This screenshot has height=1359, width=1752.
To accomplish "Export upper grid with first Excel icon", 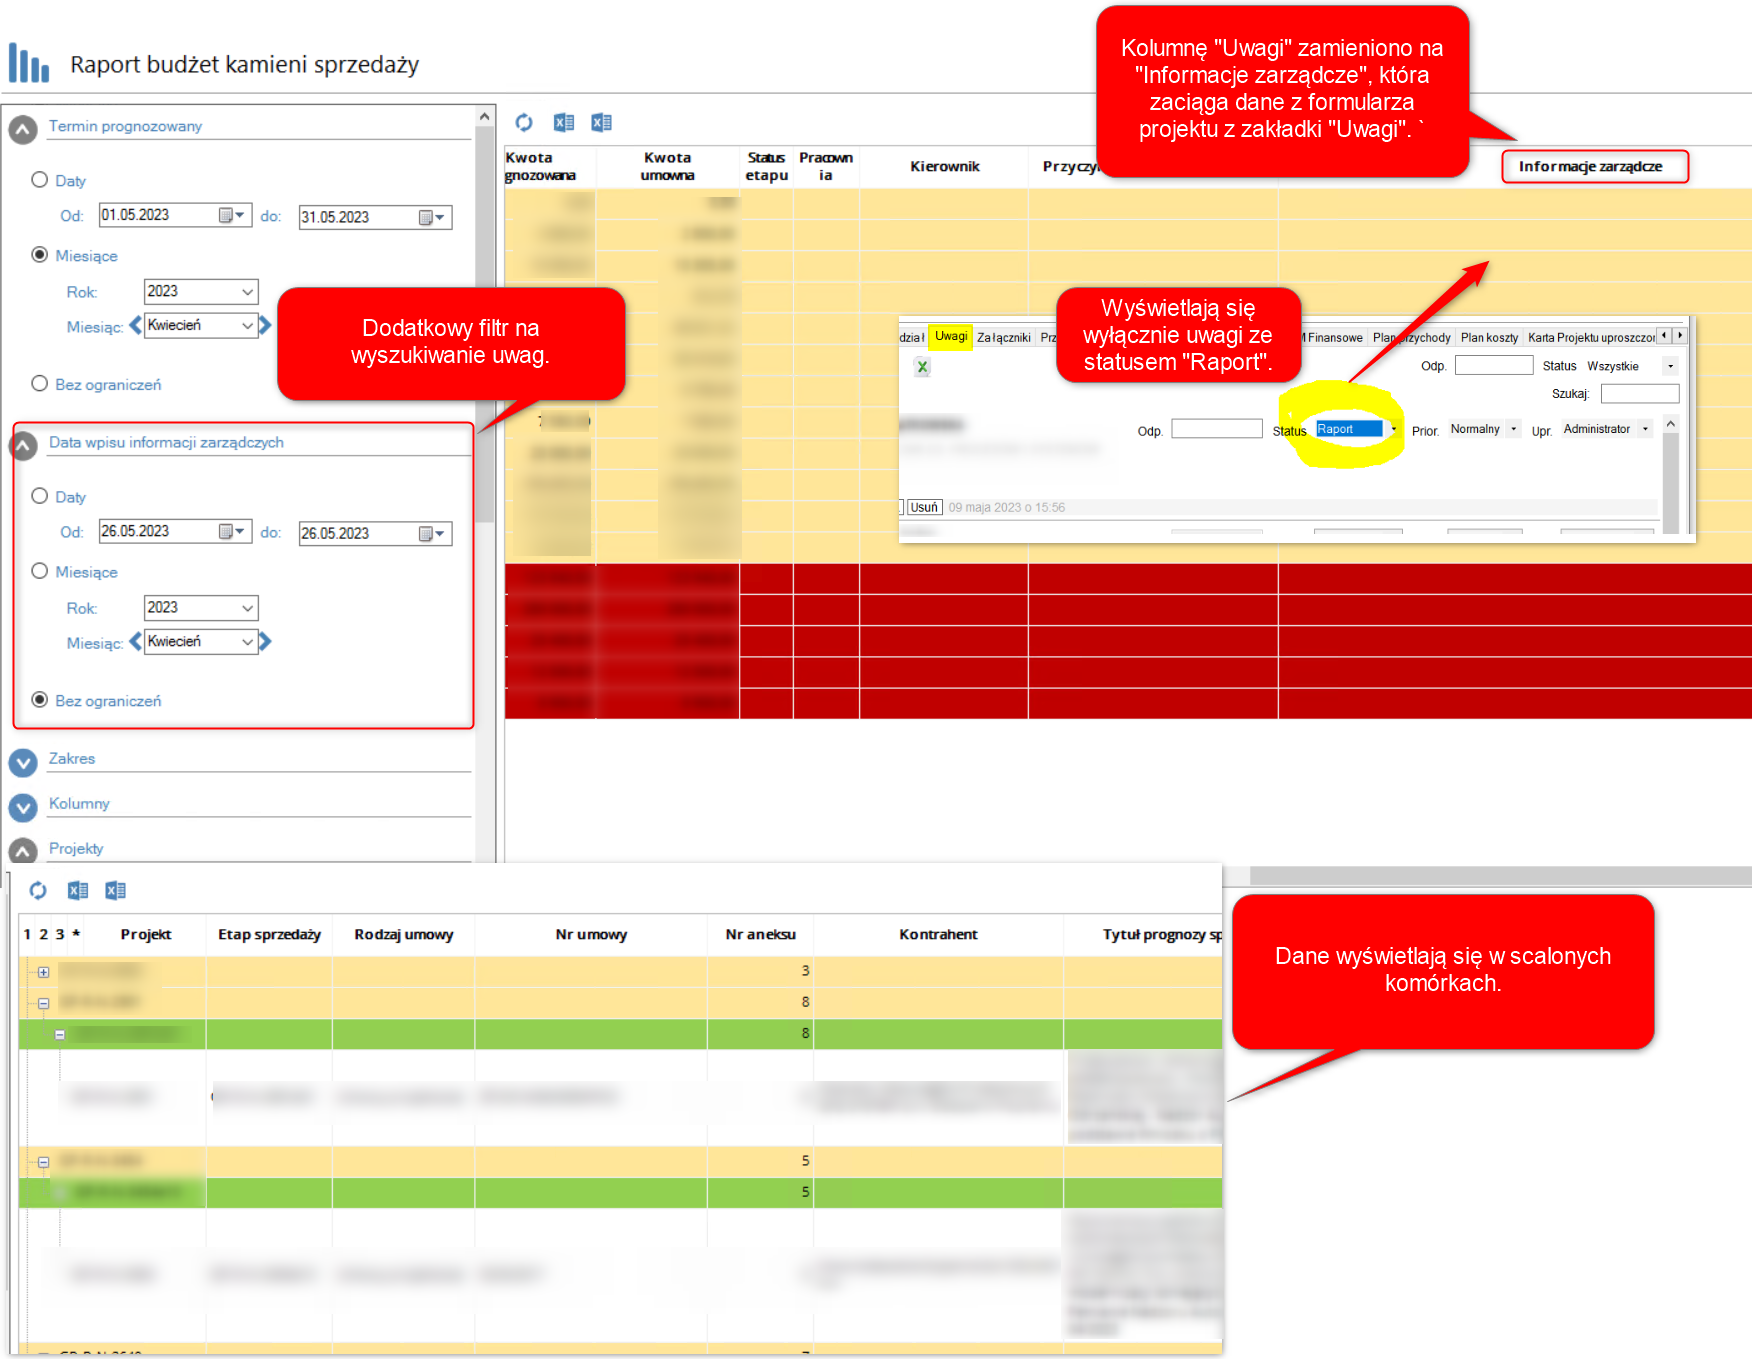I will point(564,122).
